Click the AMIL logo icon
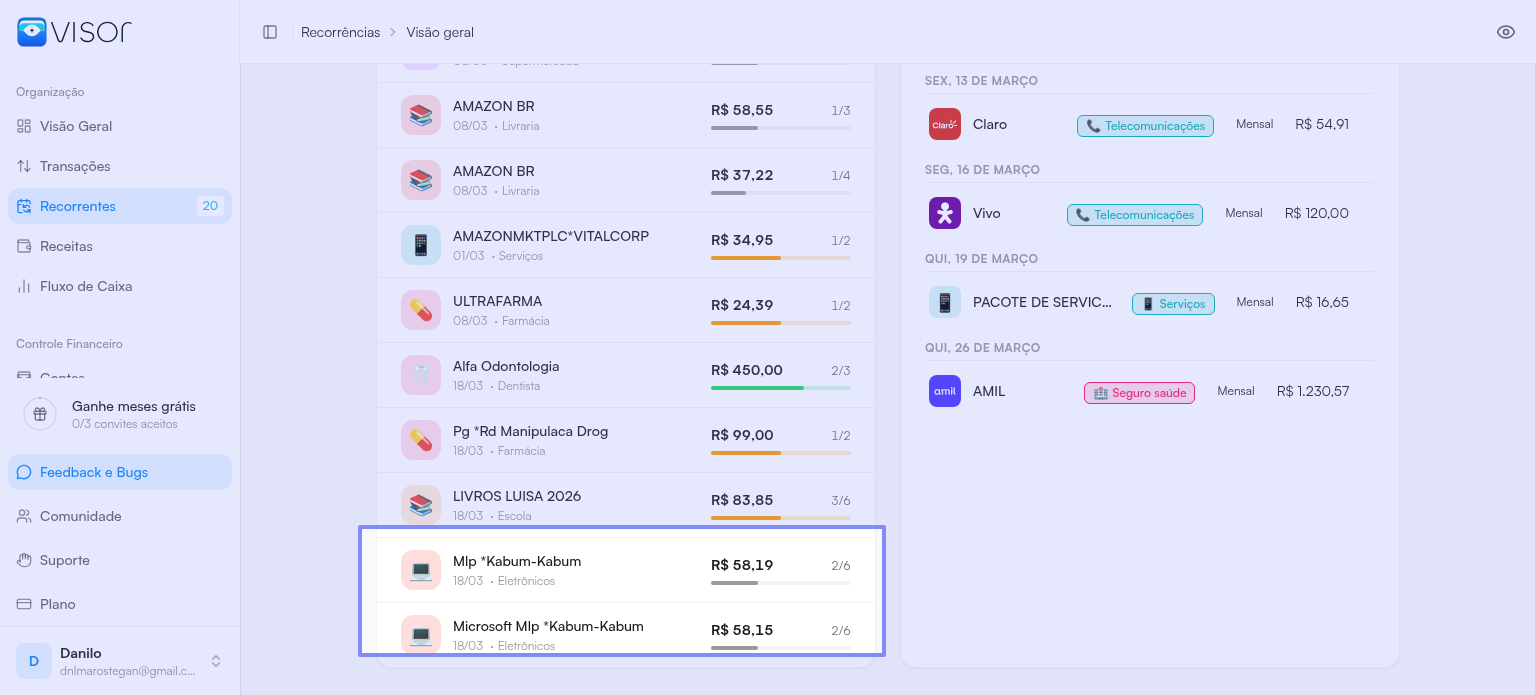 (944, 391)
